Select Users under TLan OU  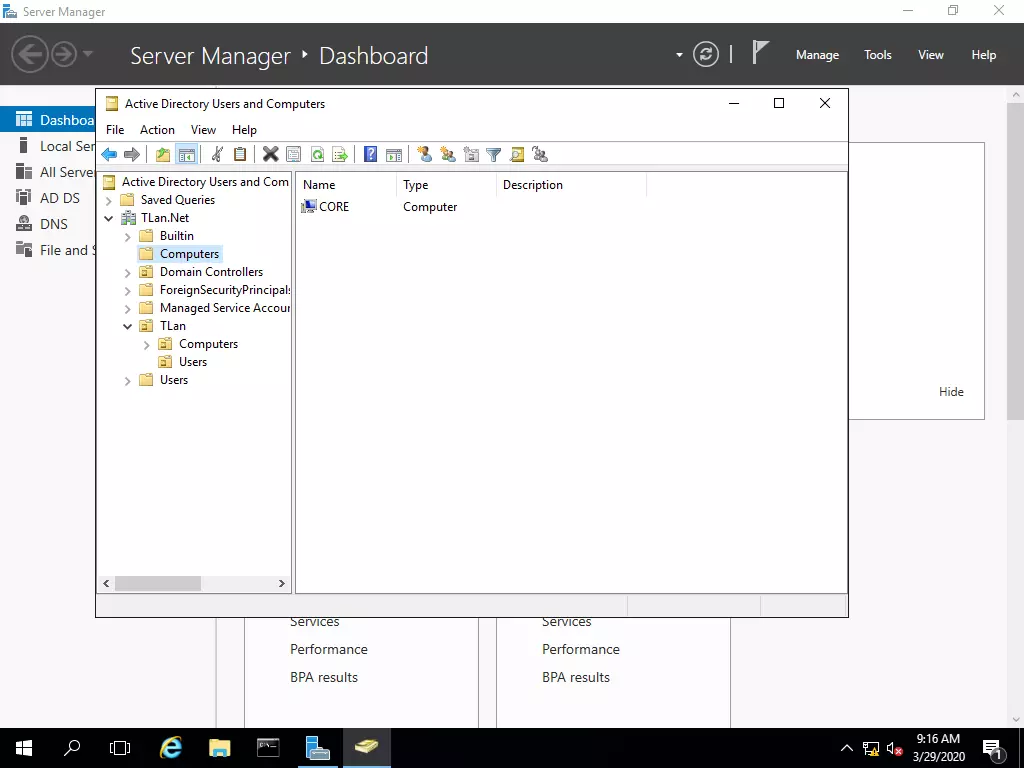point(193,362)
